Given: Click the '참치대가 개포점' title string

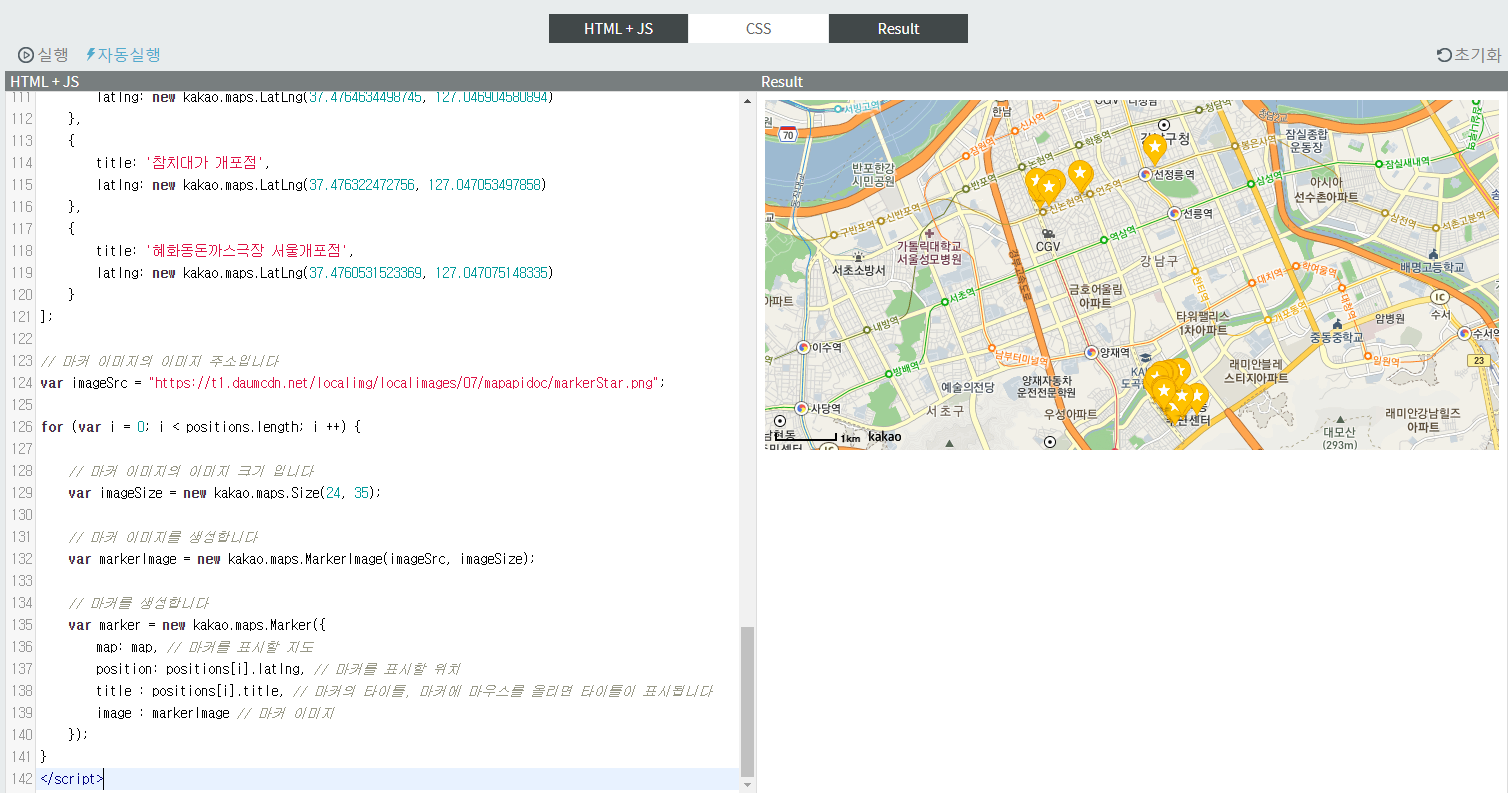Looking at the screenshot, I should pyautogui.click(x=207, y=163).
